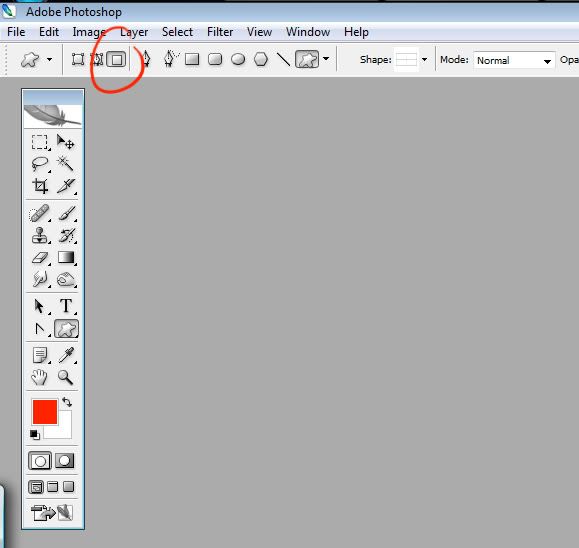Activate the Horizontal Type tool
579x548 pixels.
tap(66, 306)
